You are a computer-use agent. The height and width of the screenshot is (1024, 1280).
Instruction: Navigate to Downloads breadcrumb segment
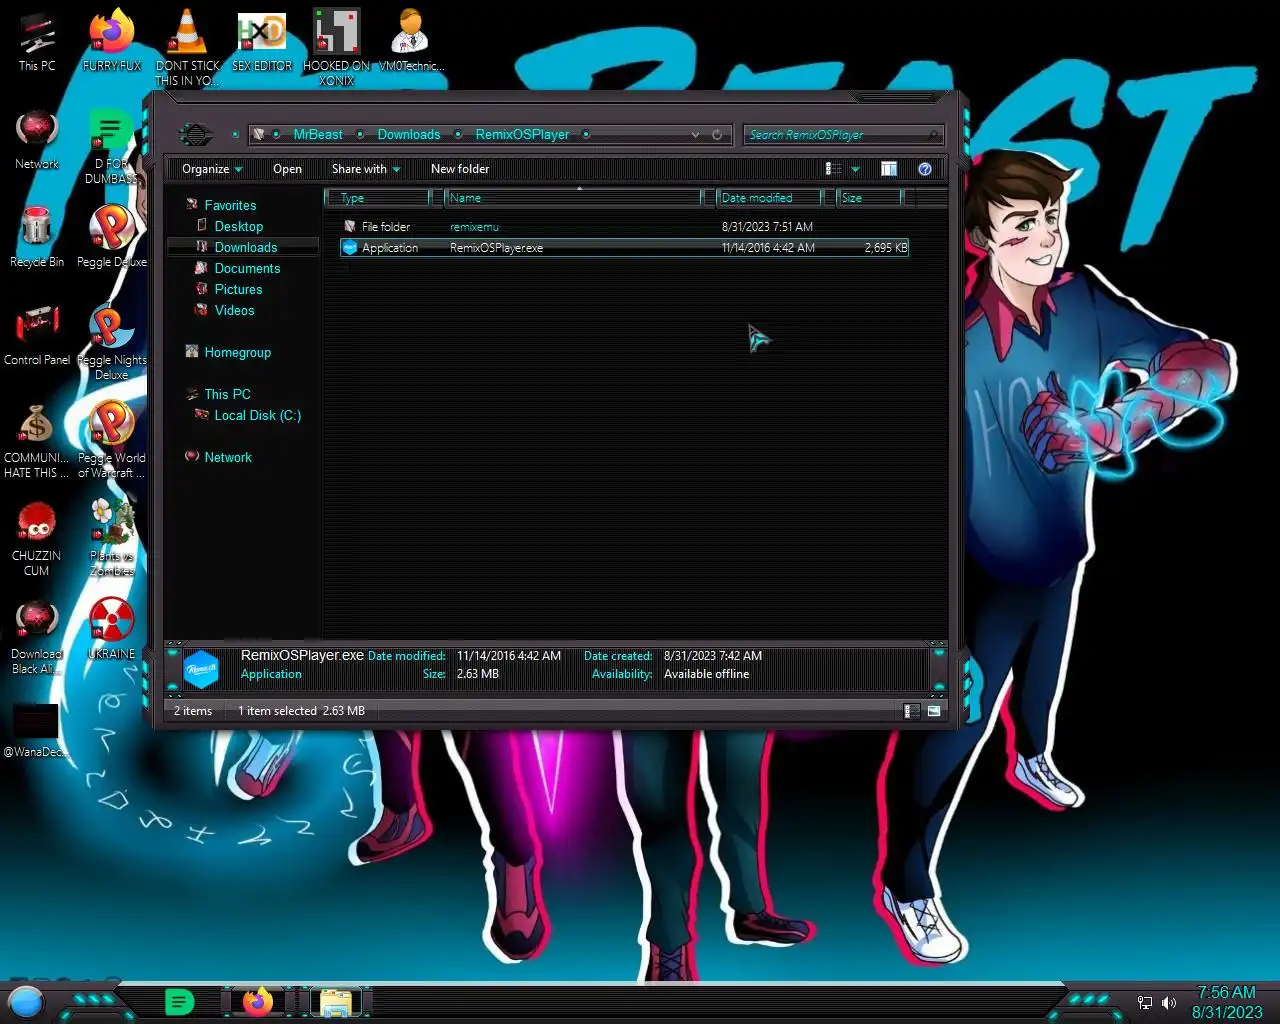(409, 134)
